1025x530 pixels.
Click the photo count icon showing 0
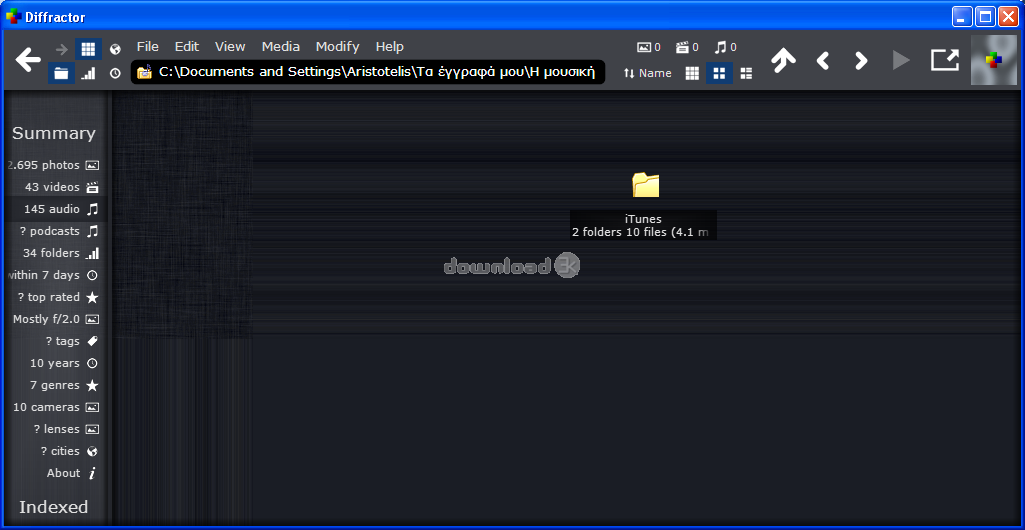(645, 47)
